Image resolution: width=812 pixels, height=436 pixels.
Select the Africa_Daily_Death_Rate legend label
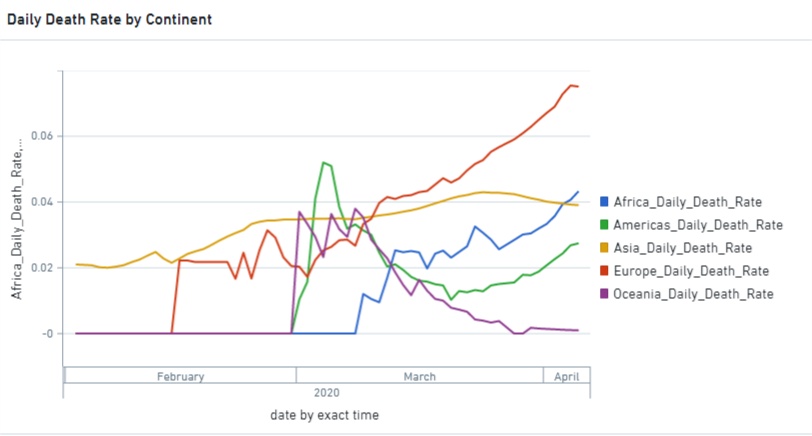tap(688, 202)
